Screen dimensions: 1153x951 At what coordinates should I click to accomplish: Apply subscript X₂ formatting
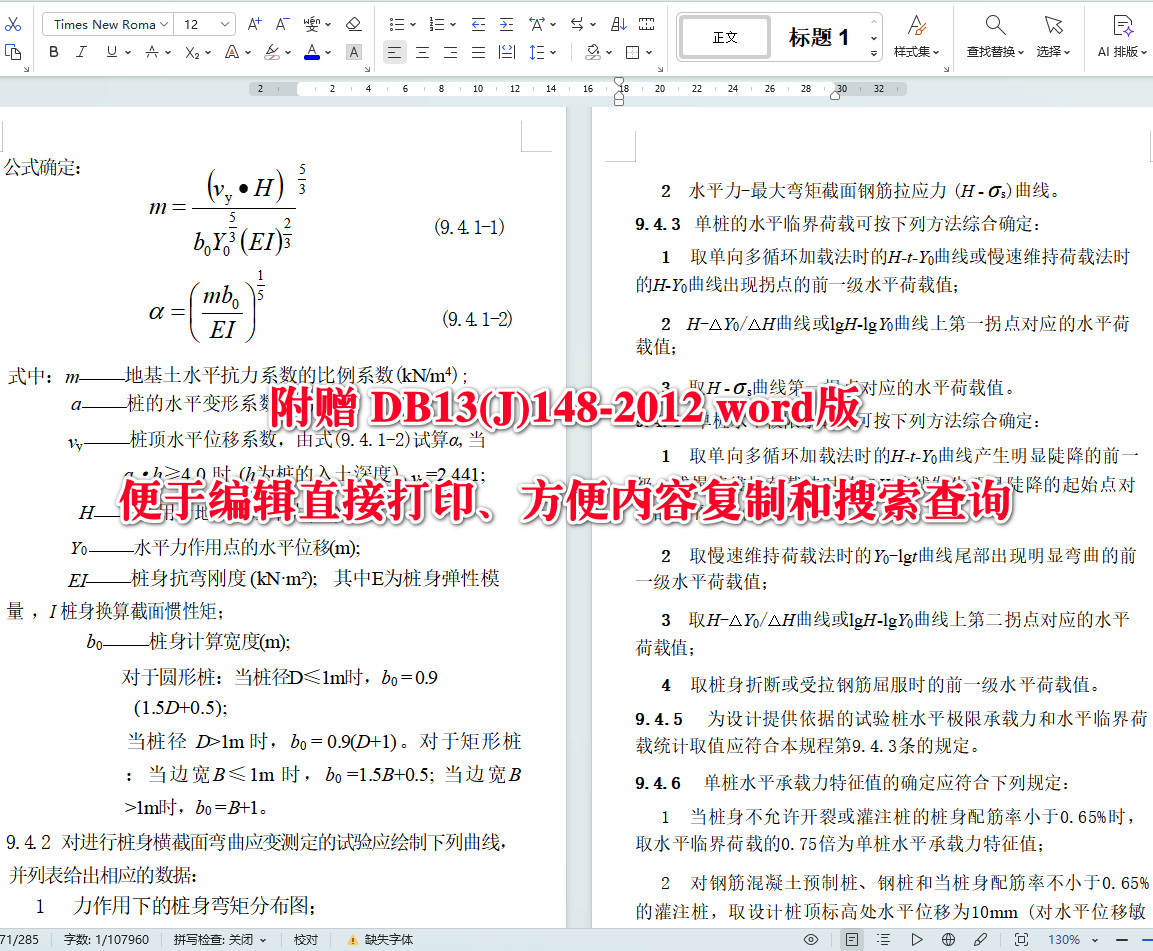pos(192,52)
